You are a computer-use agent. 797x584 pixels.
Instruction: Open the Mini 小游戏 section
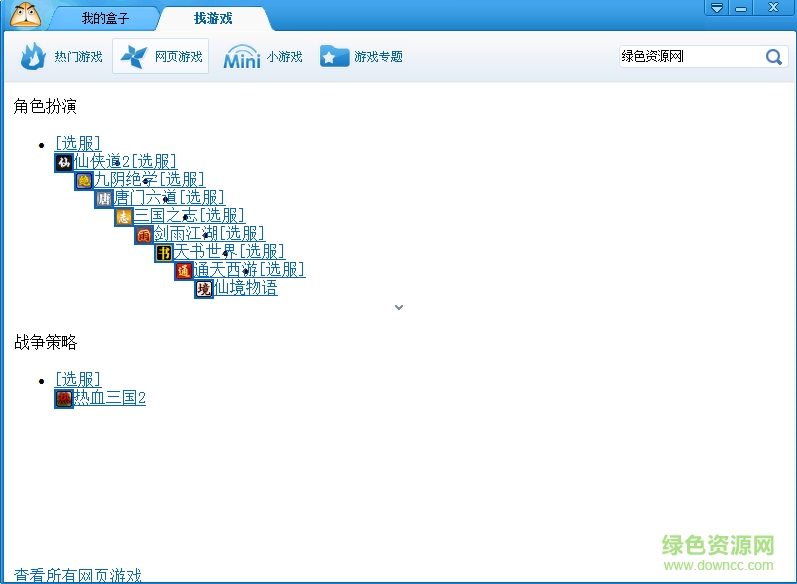(262, 57)
